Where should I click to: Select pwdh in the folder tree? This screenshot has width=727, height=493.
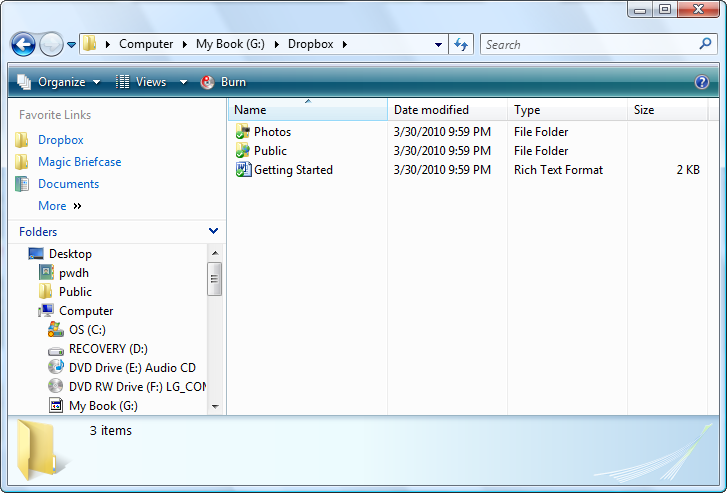point(74,273)
